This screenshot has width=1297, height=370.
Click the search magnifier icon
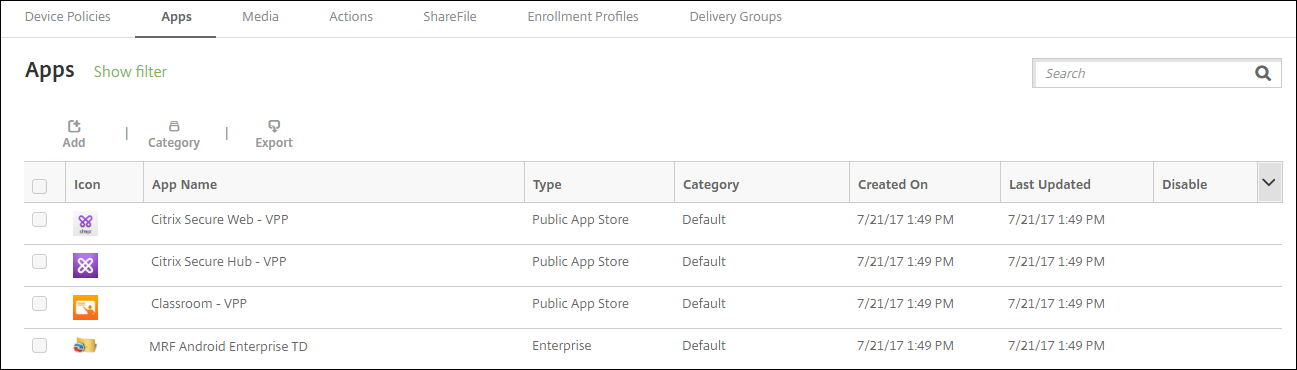click(1263, 73)
